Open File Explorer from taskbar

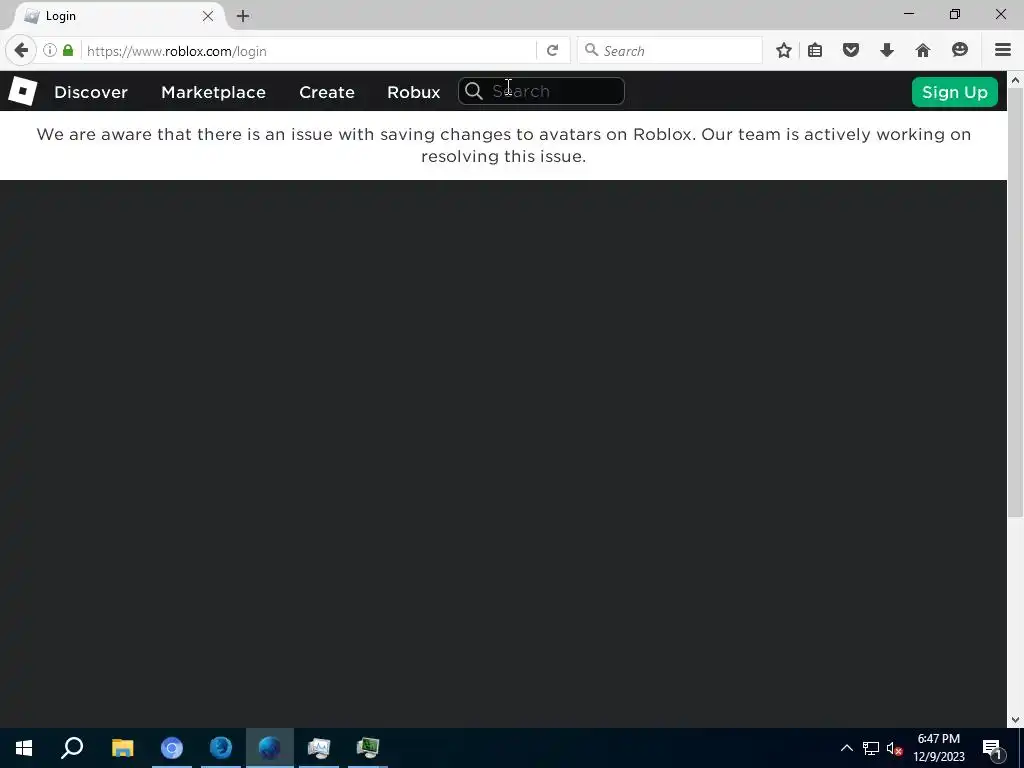122,748
